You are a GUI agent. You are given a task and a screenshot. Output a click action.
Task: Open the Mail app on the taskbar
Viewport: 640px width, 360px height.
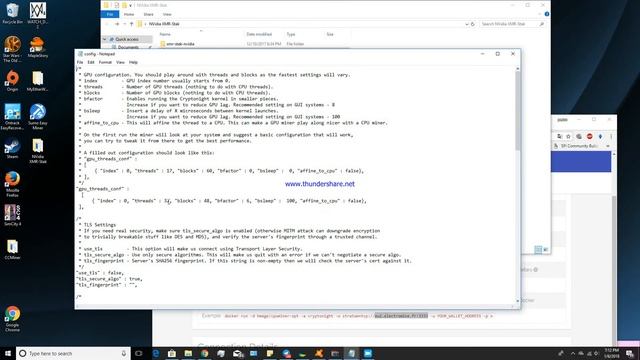(237, 353)
